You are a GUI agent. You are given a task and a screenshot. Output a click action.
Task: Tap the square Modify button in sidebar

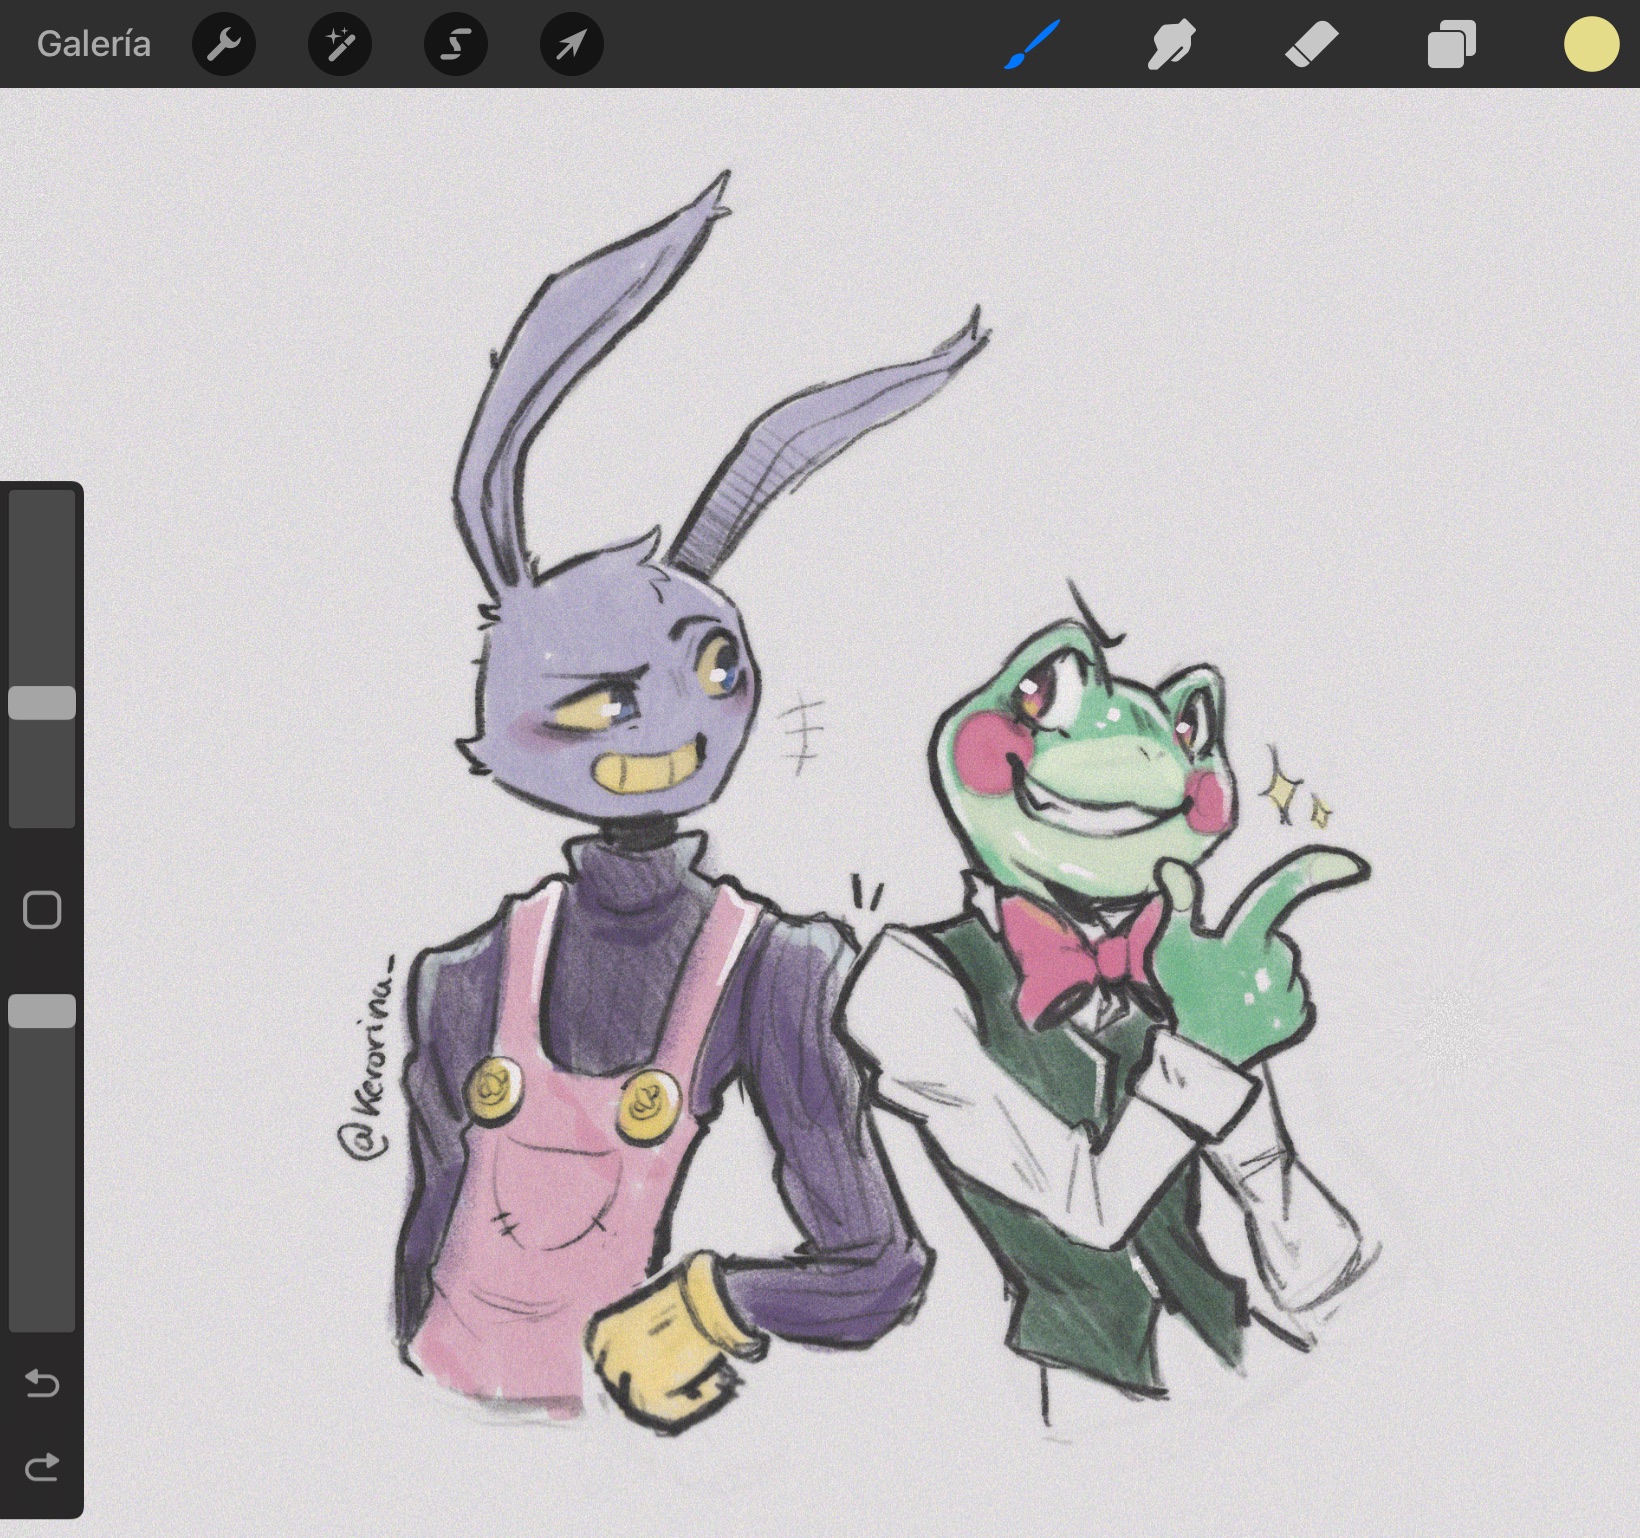tap(42, 910)
